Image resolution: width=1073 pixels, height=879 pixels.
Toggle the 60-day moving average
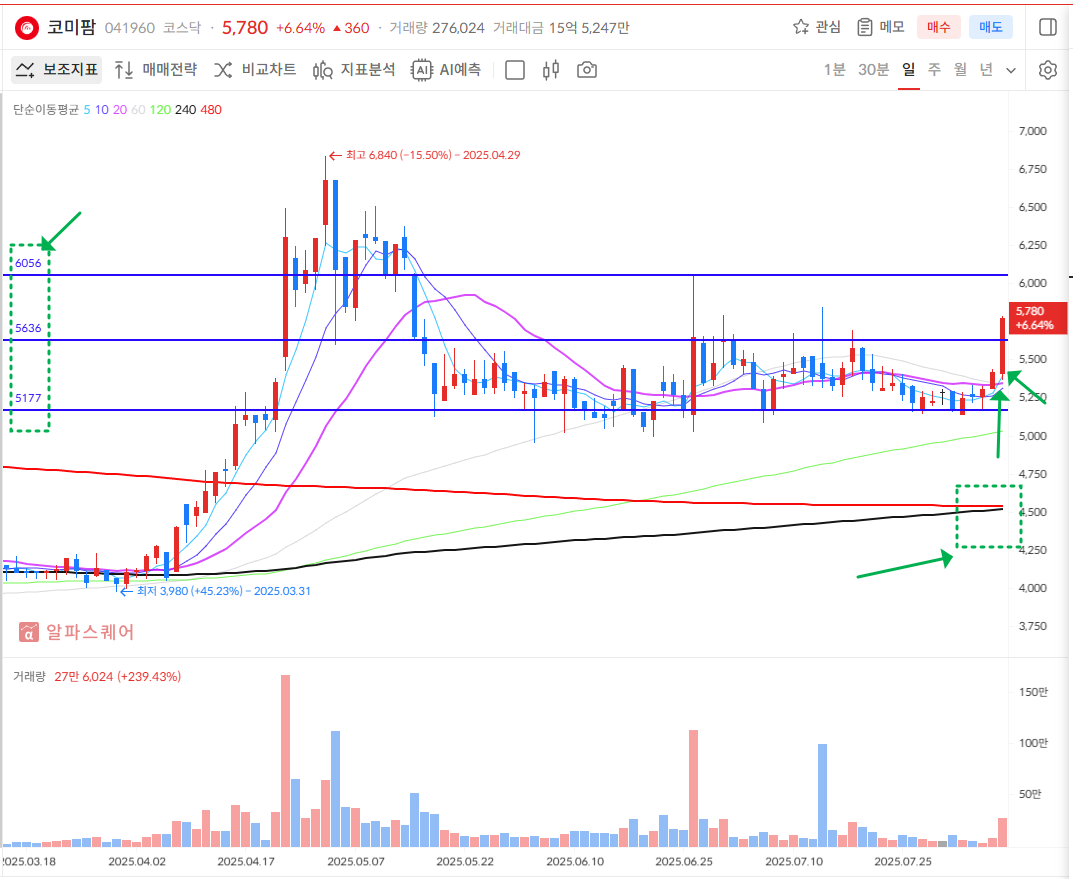click(x=138, y=109)
